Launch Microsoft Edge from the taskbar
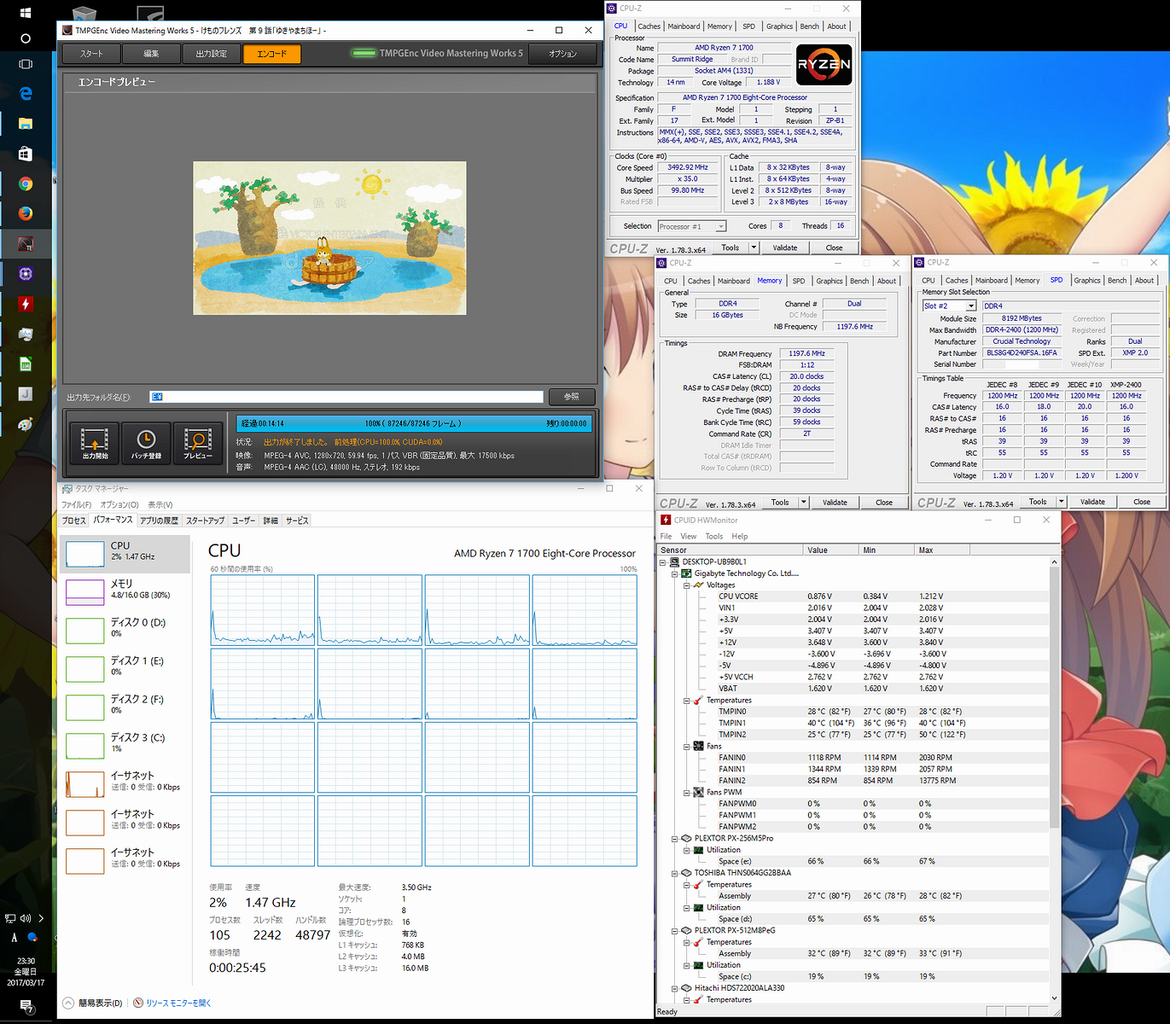 [25, 93]
